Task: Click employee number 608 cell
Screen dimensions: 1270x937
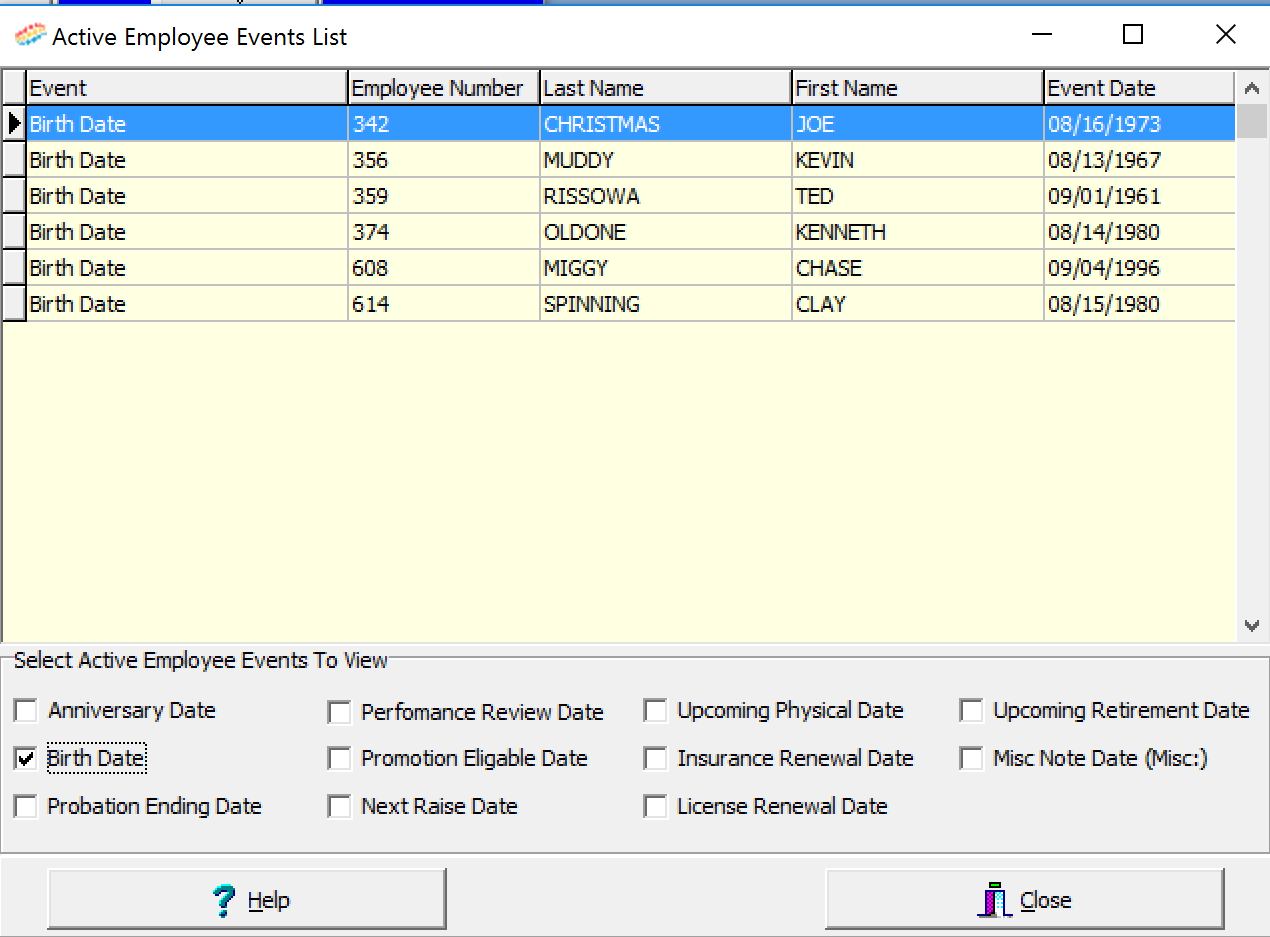Action: click(444, 268)
